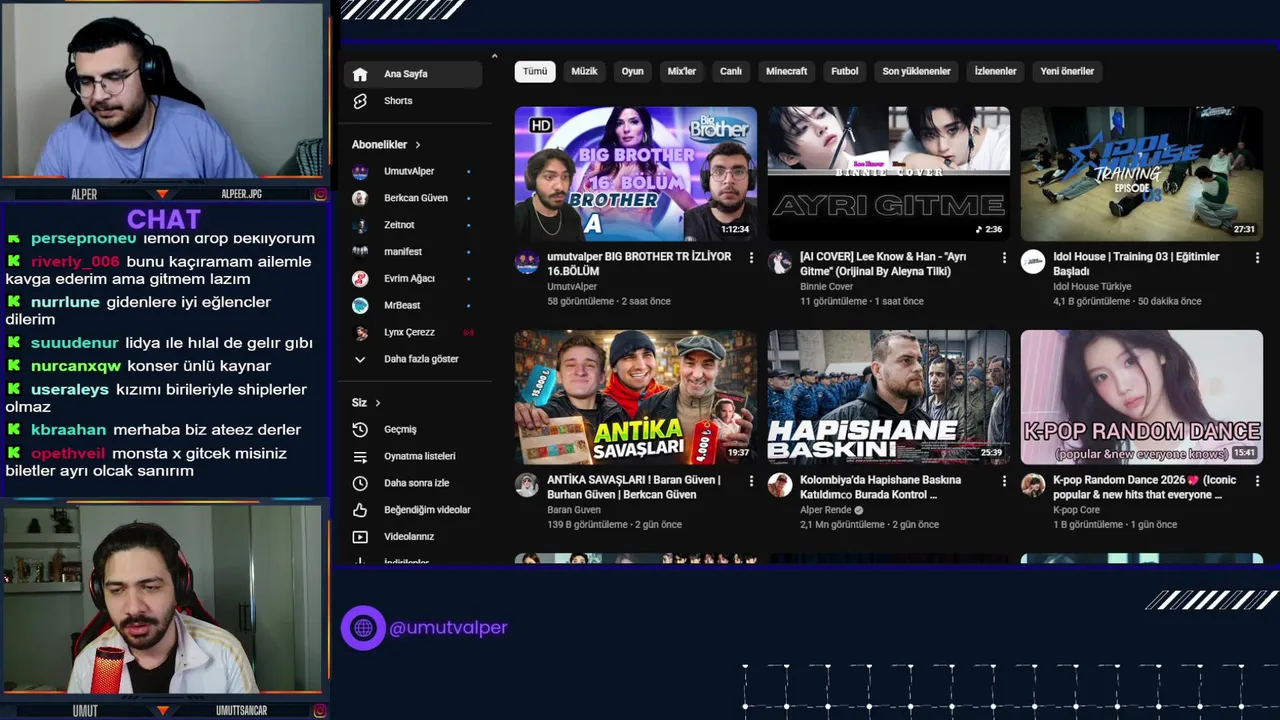1280x720 pixels.
Task: Click Alper Rende channel avatar under video
Action: (x=780, y=485)
